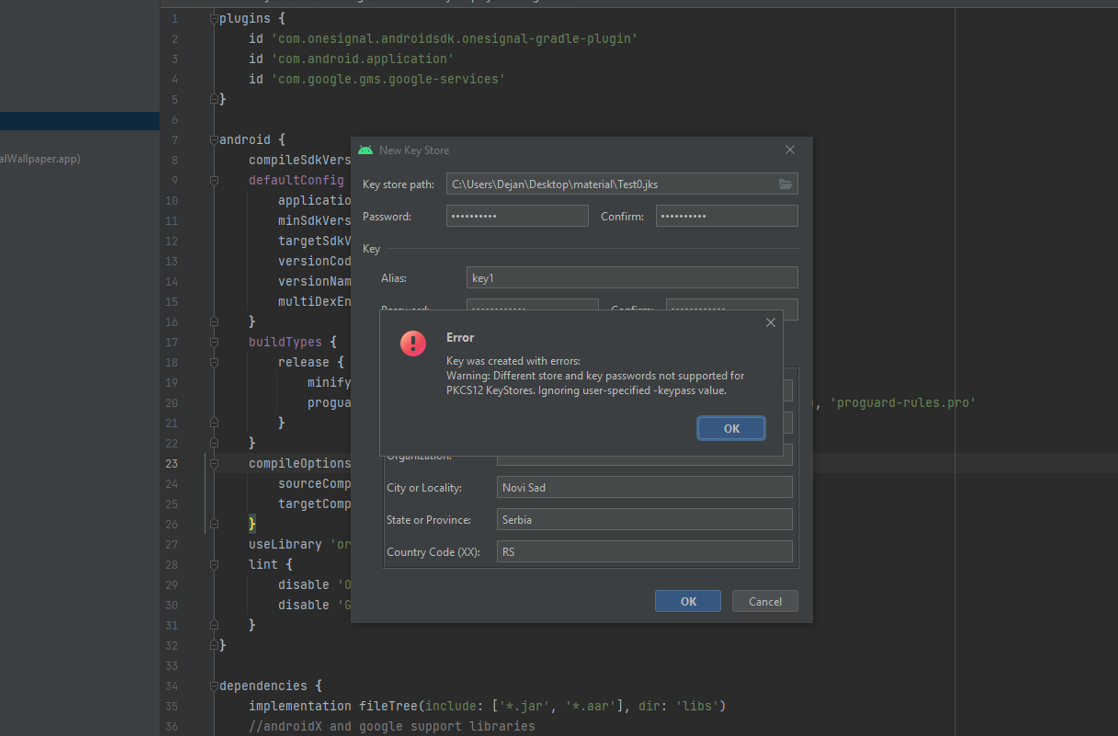
Task: Click line number 33 in gutter
Action: click(172, 665)
